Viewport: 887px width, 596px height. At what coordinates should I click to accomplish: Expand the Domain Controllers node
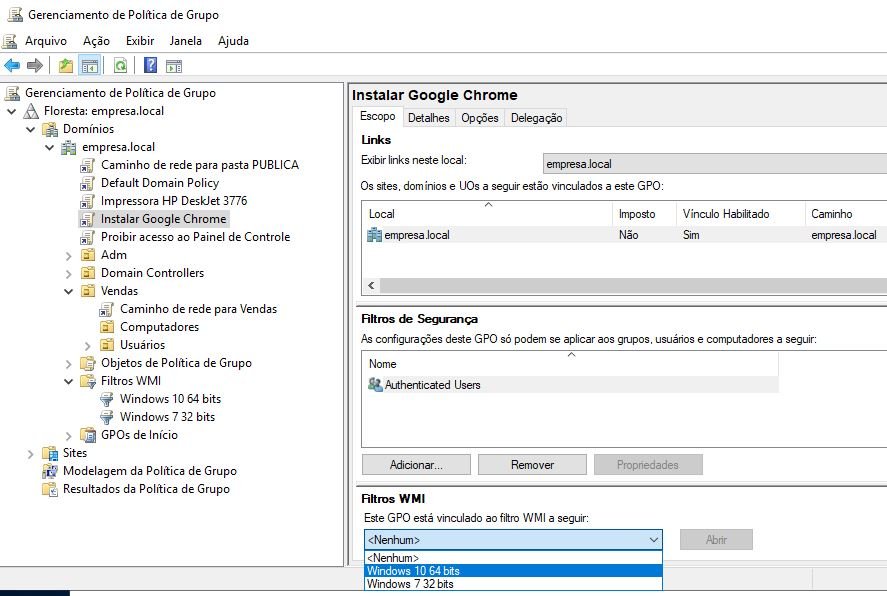(68, 274)
